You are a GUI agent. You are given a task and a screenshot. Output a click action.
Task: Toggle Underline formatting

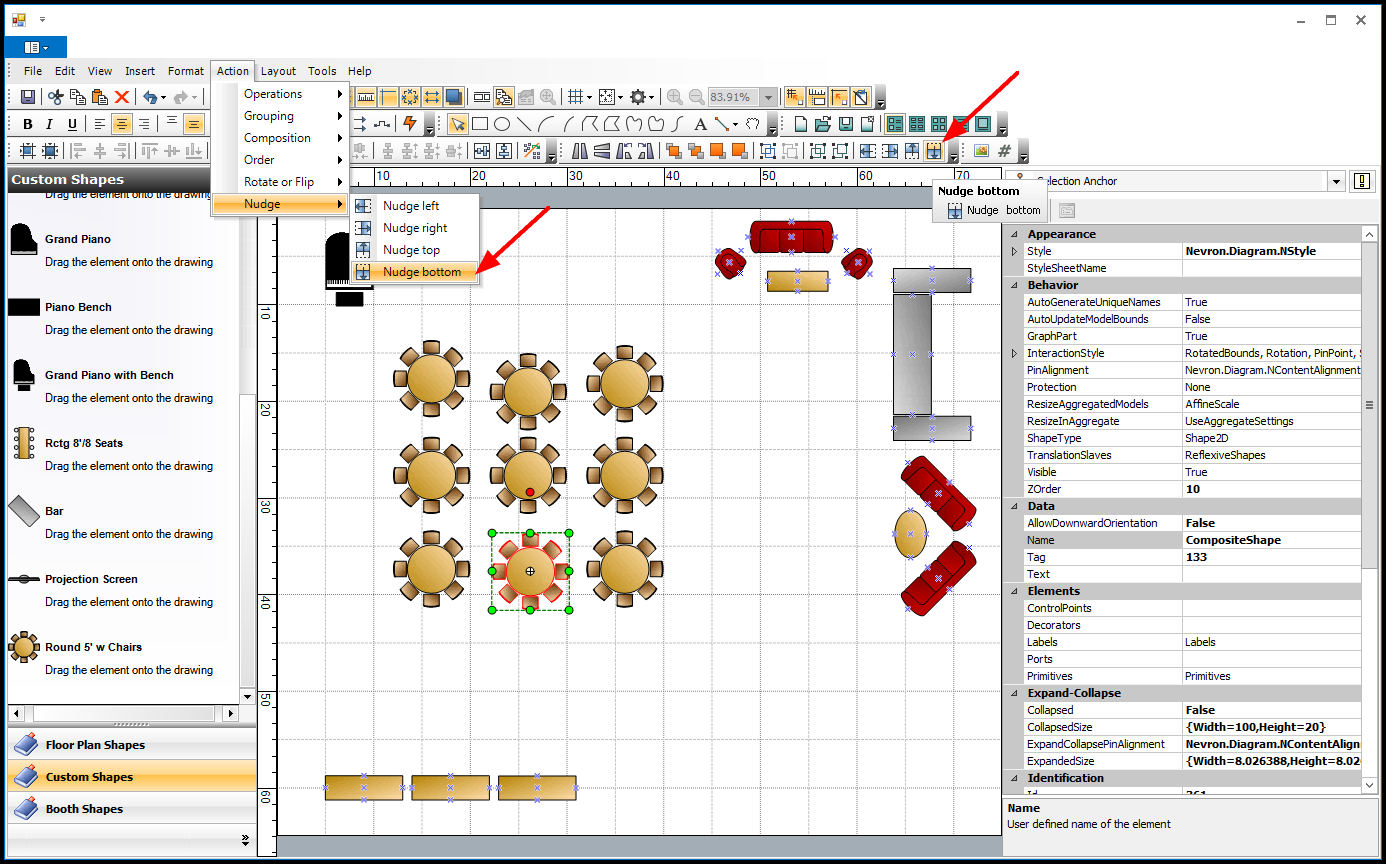(x=72, y=124)
